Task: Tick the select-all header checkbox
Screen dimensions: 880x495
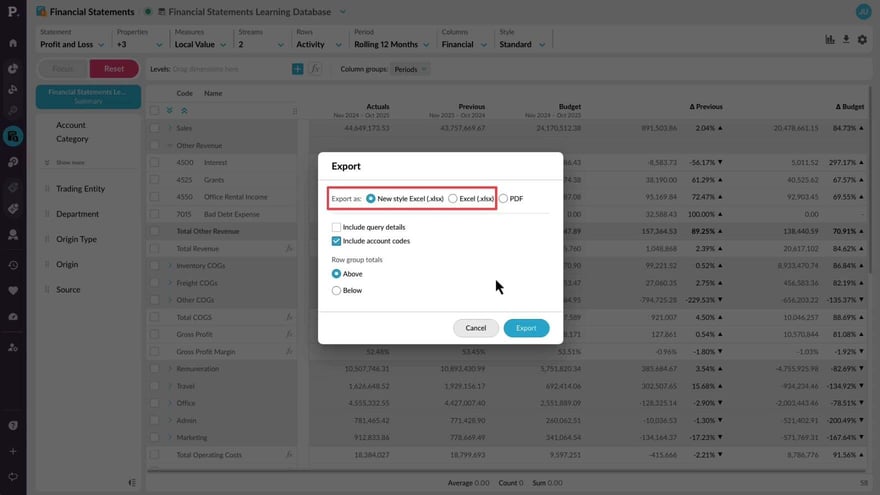Action: click(154, 111)
